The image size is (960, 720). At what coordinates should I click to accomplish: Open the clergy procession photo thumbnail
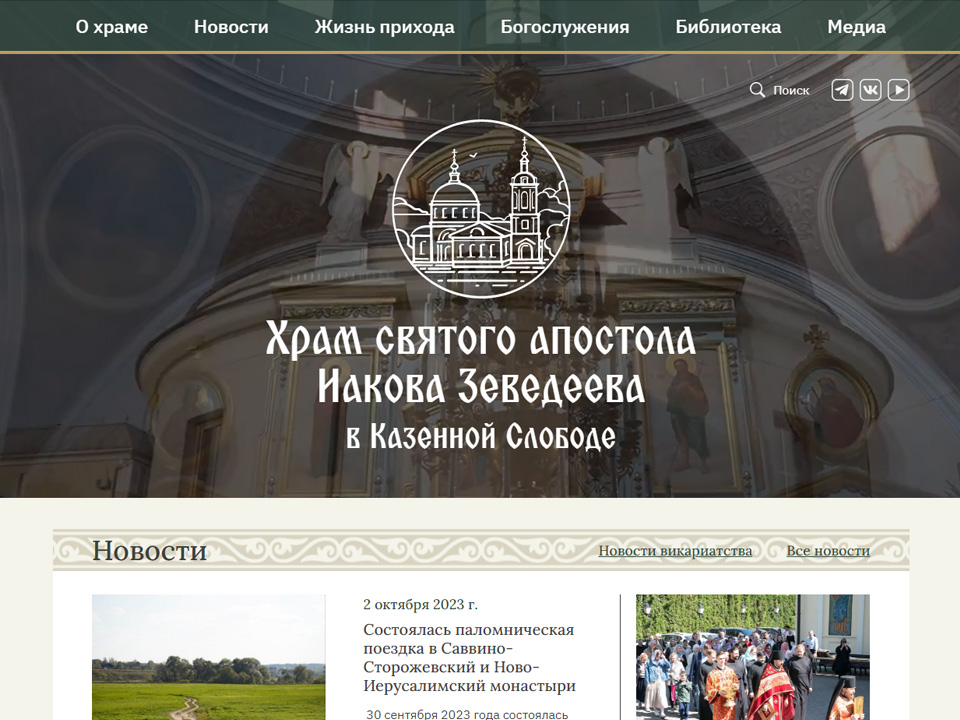752,657
